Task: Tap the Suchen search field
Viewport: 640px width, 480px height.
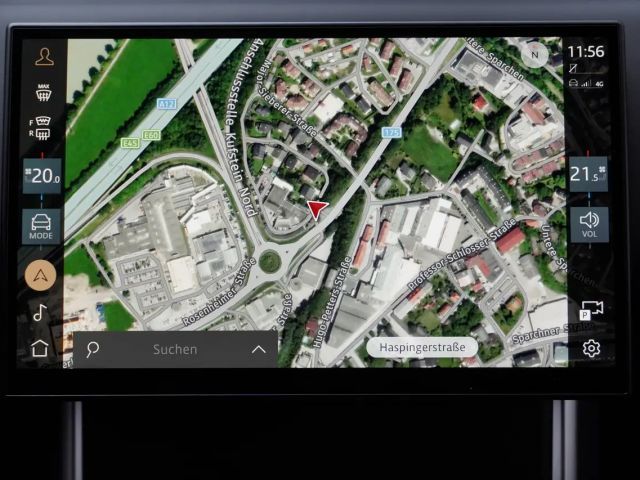Action: pos(175,349)
